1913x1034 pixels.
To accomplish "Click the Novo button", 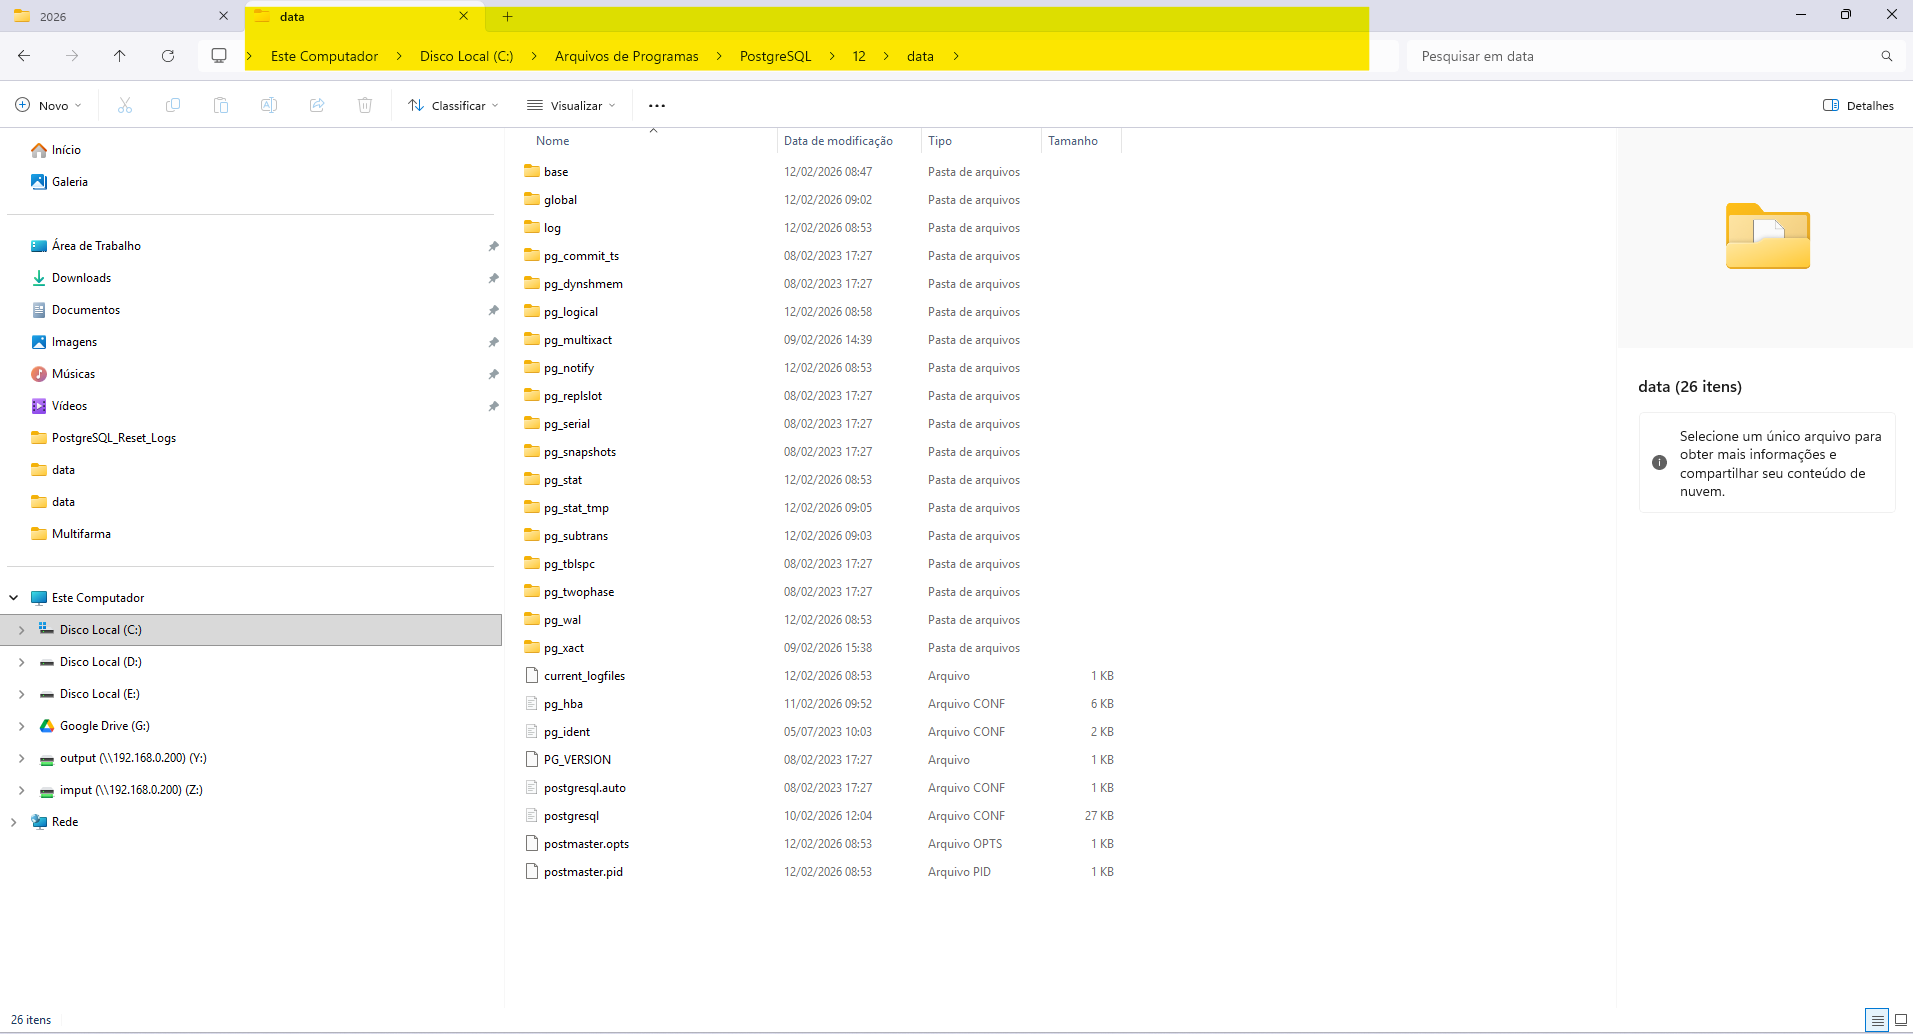I will point(48,105).
